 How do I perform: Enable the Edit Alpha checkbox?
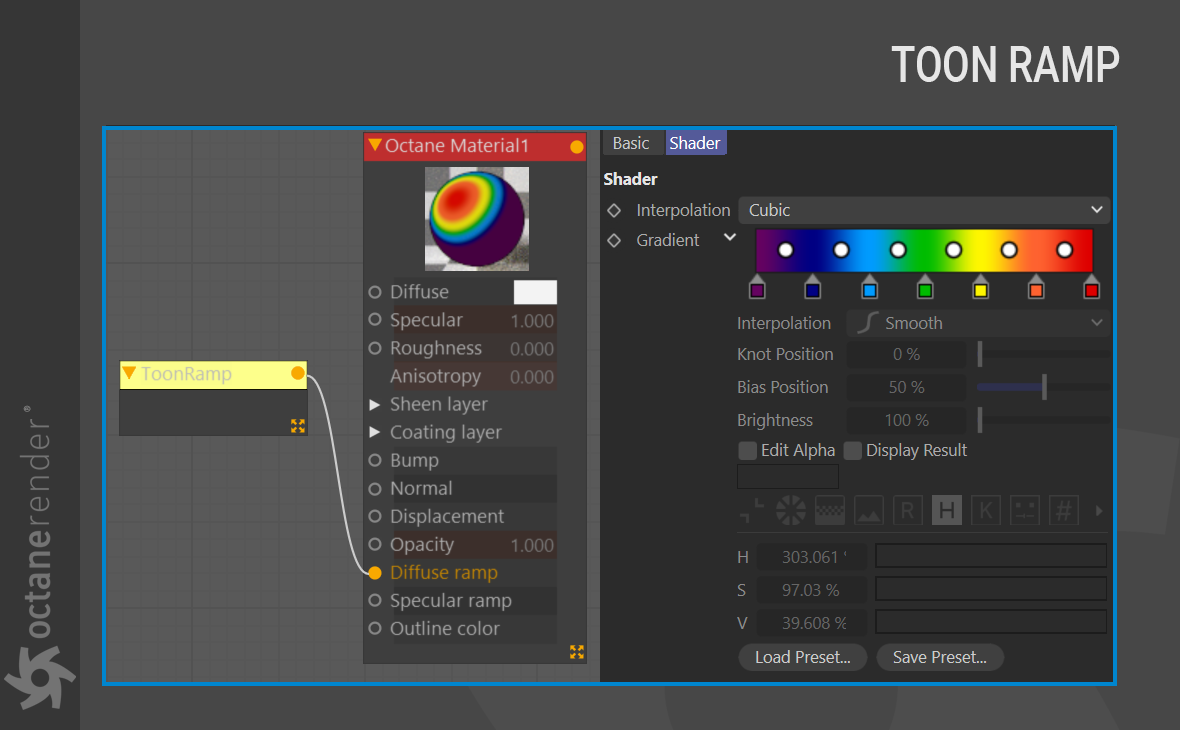coord(747,451)
